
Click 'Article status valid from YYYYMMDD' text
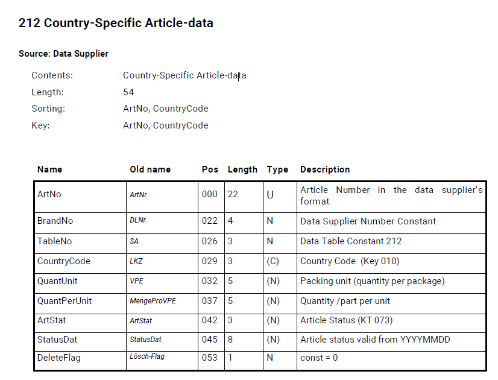click(375, 340)
